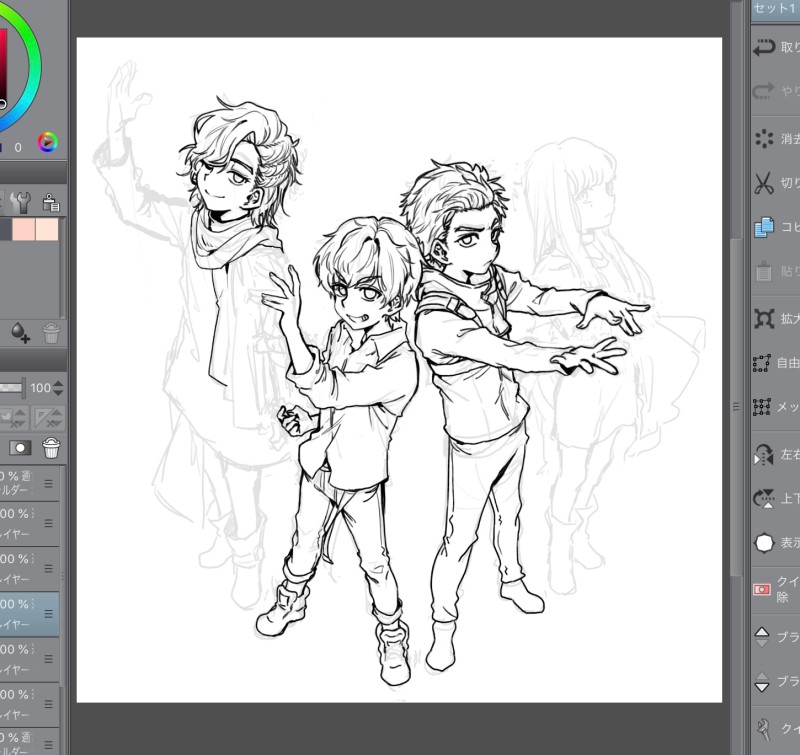Tap the greyed-out Redo arrow icon
The width and height of the screenshot is (800, 755).
(764, 91)
